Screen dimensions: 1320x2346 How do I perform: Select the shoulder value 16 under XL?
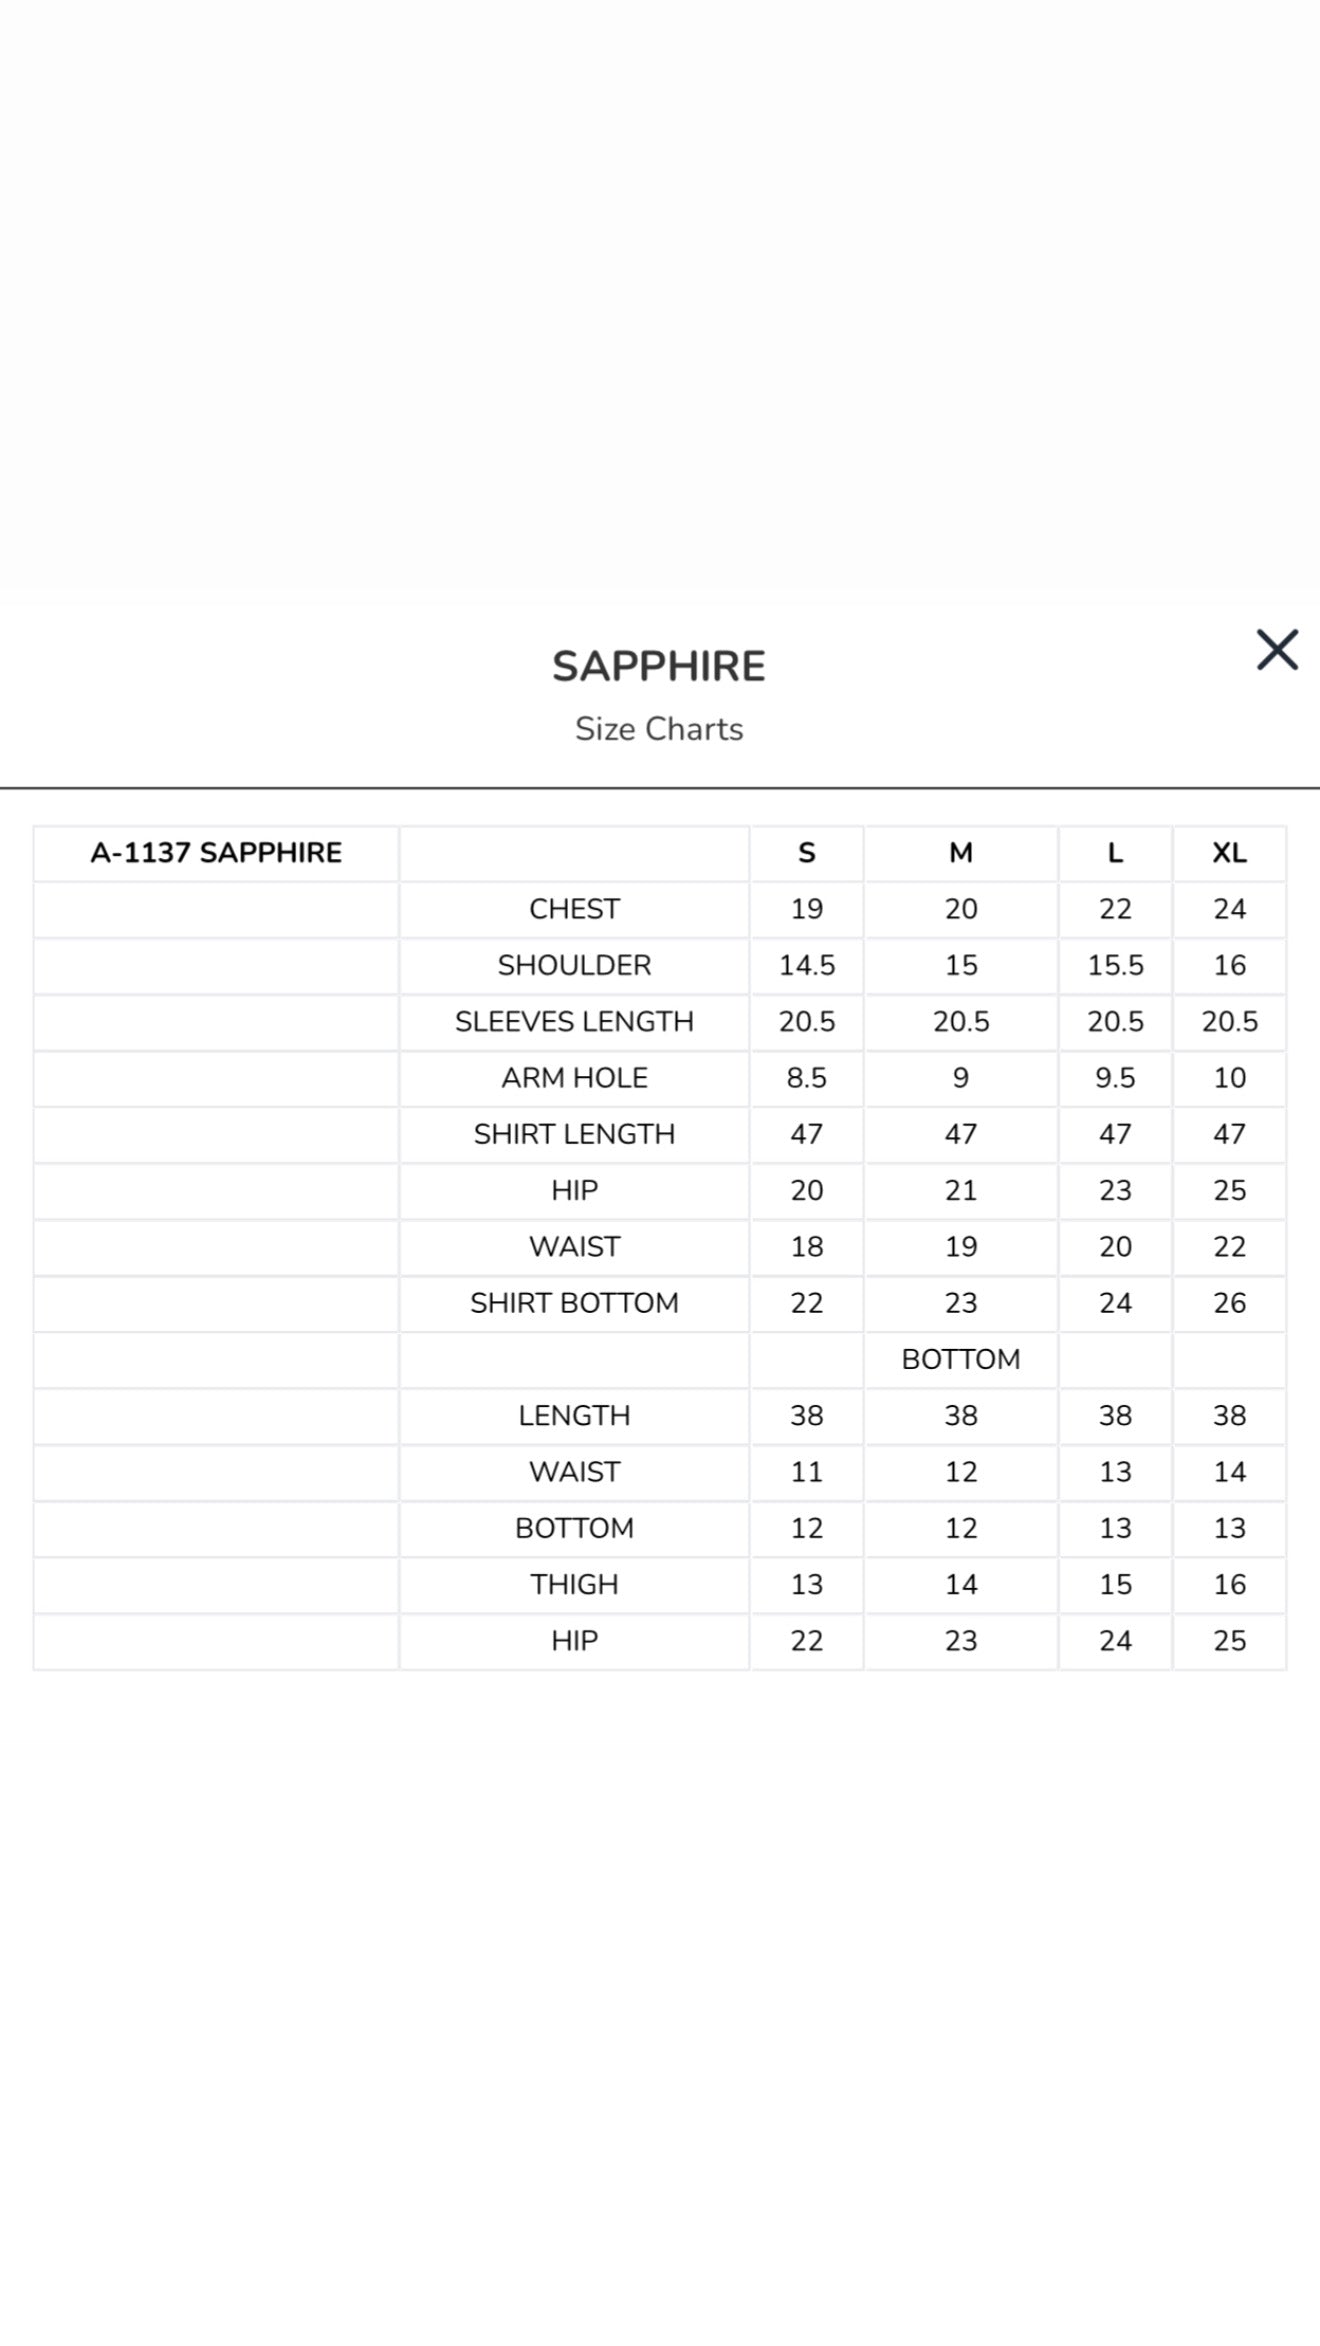pyautogui.click(x=1231, y=965)
